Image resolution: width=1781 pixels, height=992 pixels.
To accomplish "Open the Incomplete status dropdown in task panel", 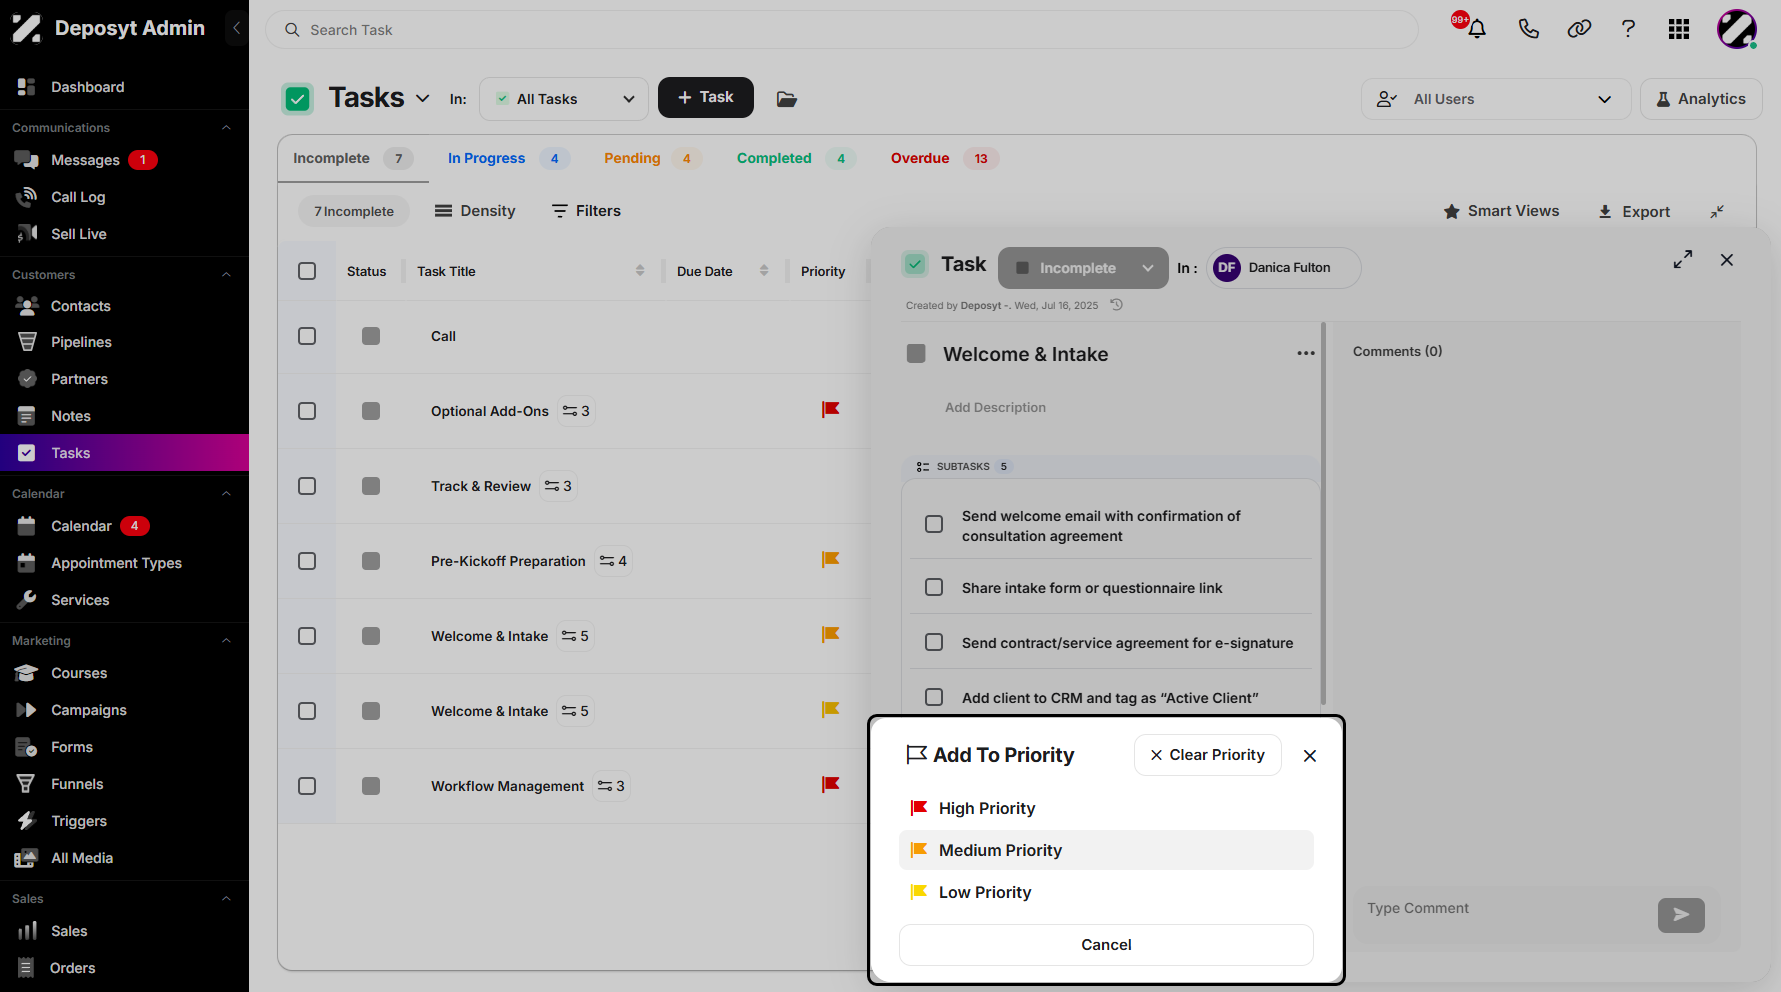I will [1083, 268].
